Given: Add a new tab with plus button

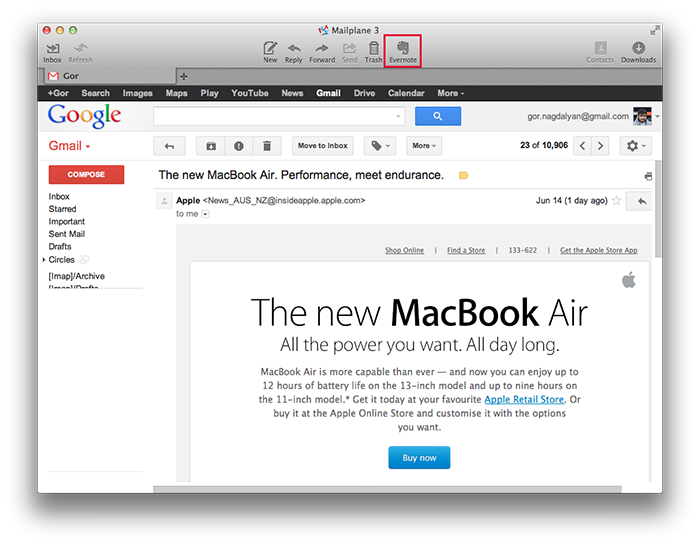Looking at the screenshot, I should click(x=183, y=76).
